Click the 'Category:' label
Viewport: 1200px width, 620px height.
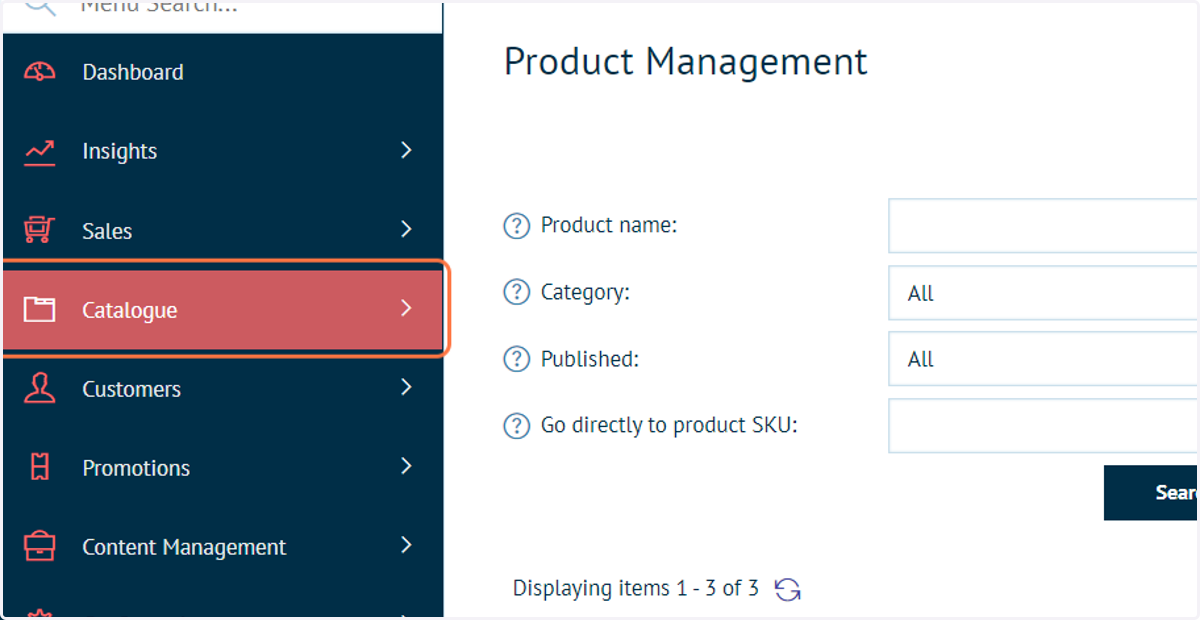click(x=585, y=292)
